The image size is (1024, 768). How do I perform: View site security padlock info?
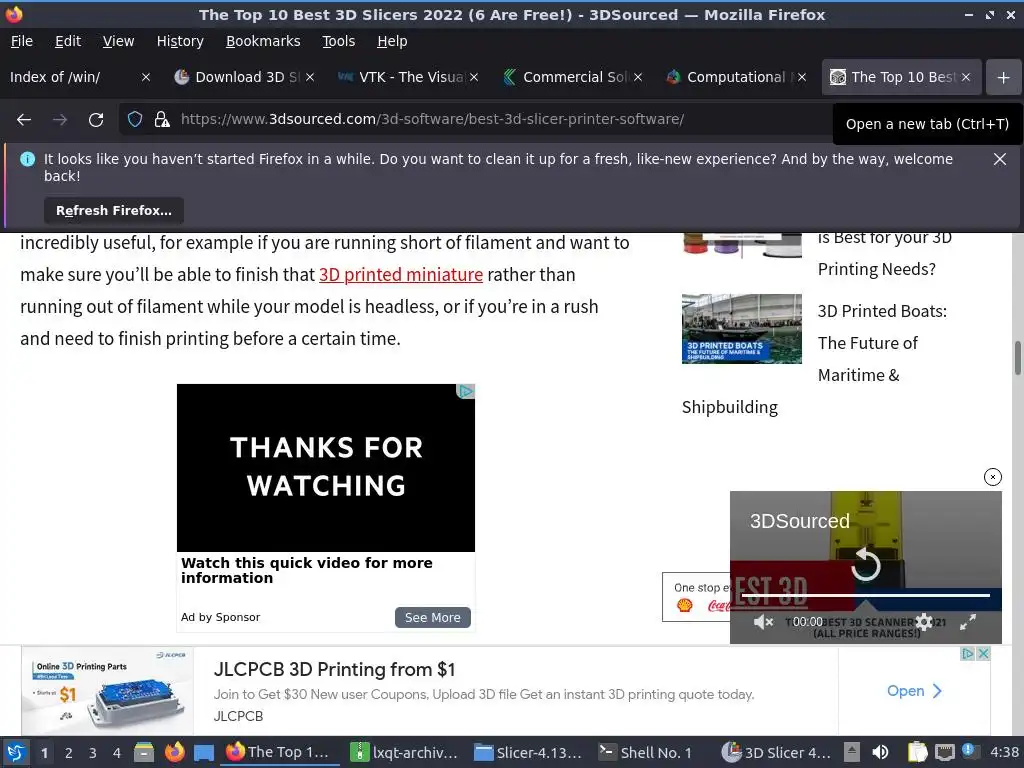pyautogui.click(x=162, y=120)
